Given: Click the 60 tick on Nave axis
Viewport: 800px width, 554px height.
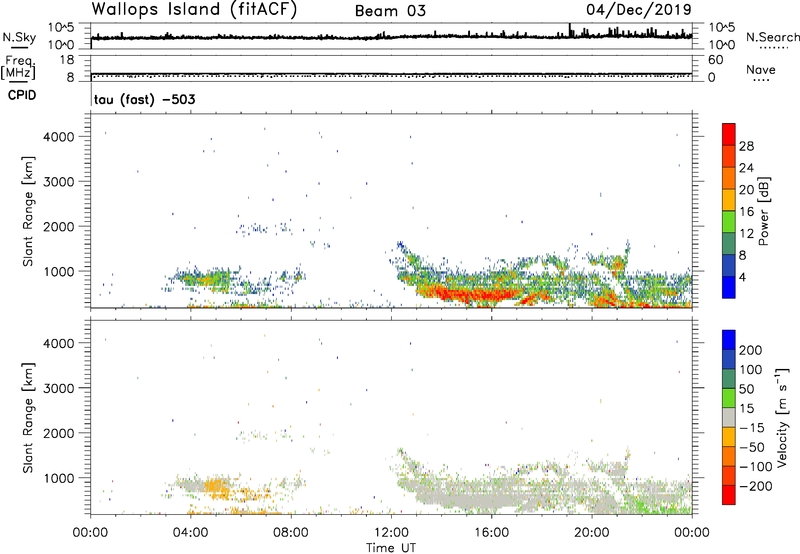Looking at the screenshot, I should point(715,60).
